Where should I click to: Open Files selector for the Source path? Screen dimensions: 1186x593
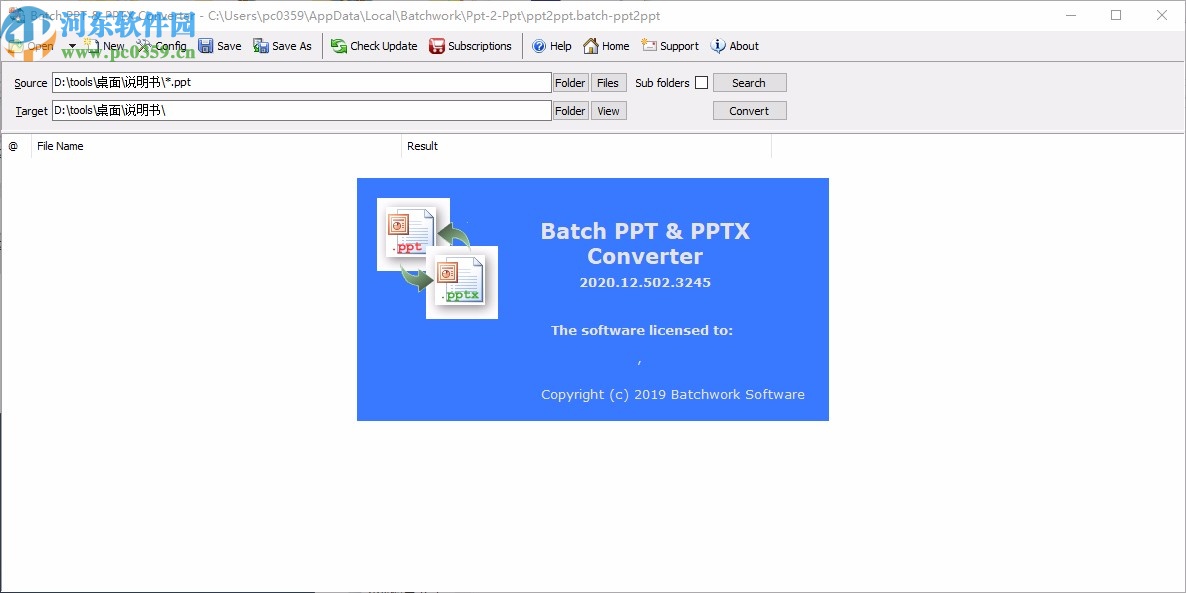(x=608, y=82)
